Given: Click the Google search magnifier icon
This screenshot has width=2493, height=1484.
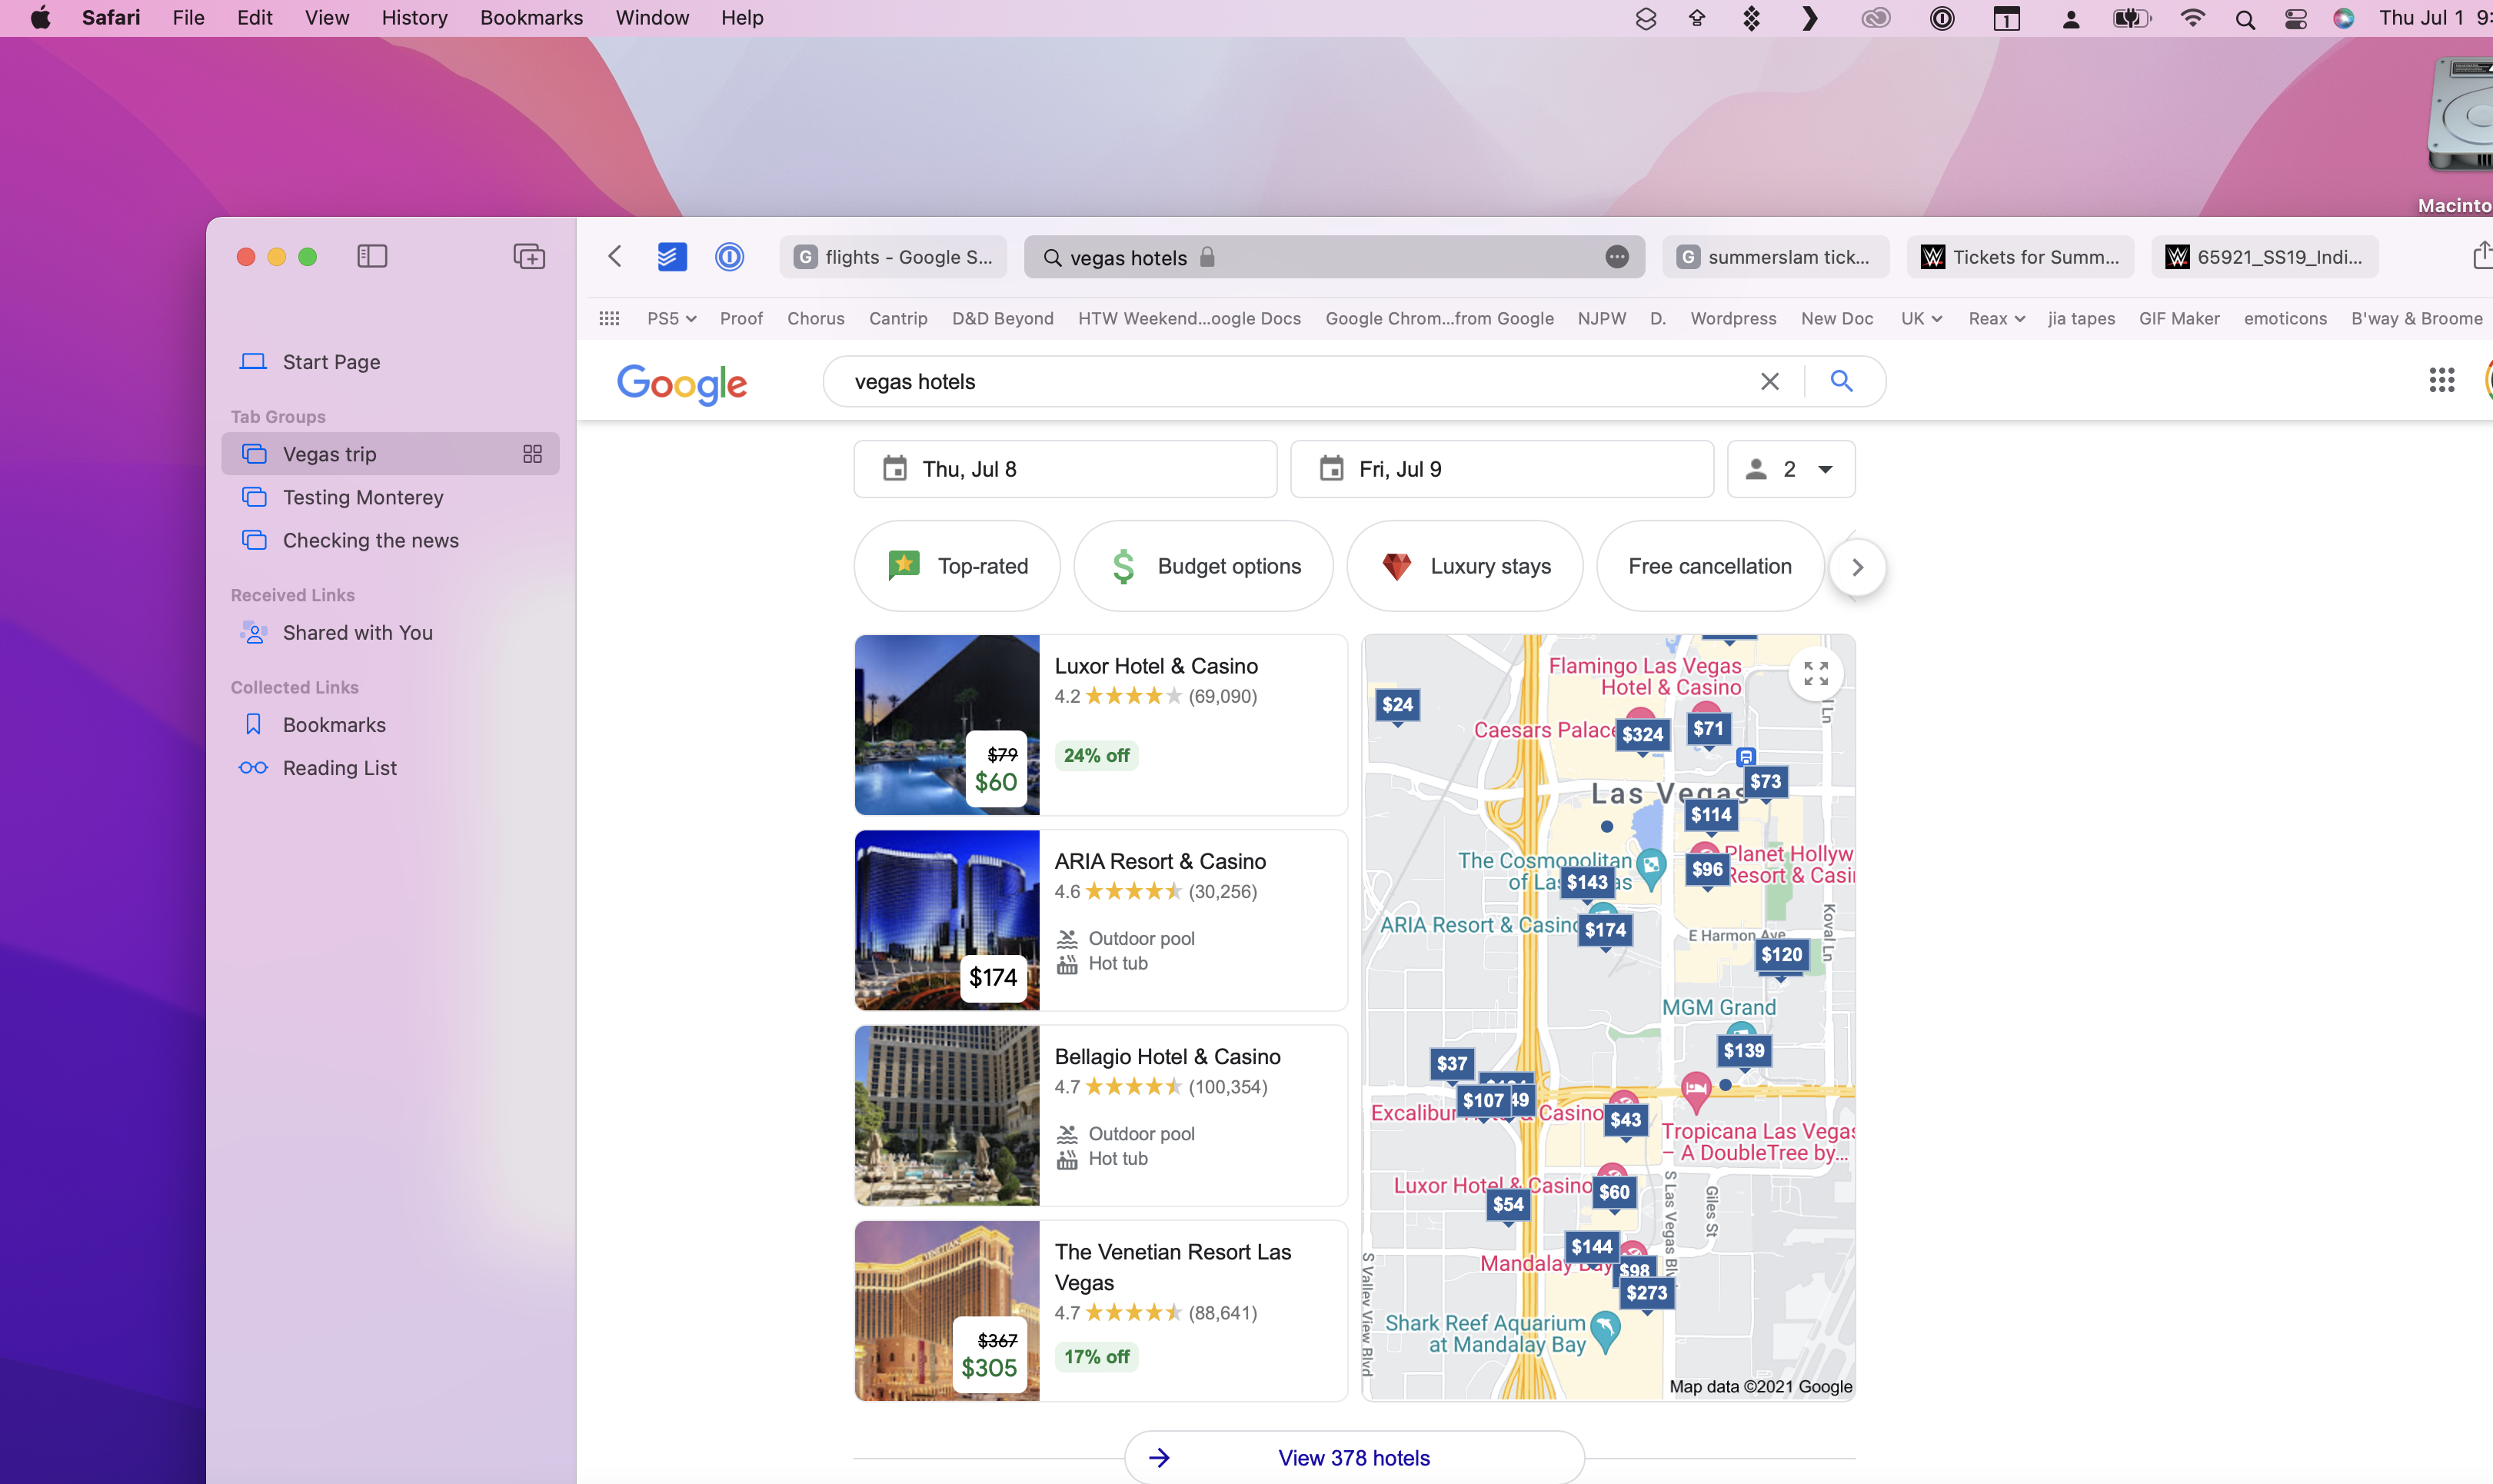Looking at the screenshot, I should 1841,381.
